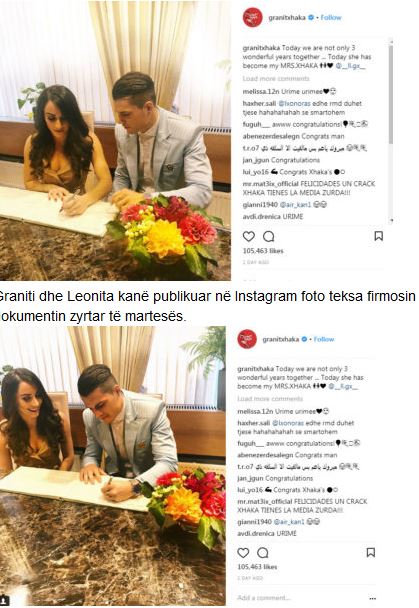
Task: Load more comments on top post
Action: (x=276, y=79)
